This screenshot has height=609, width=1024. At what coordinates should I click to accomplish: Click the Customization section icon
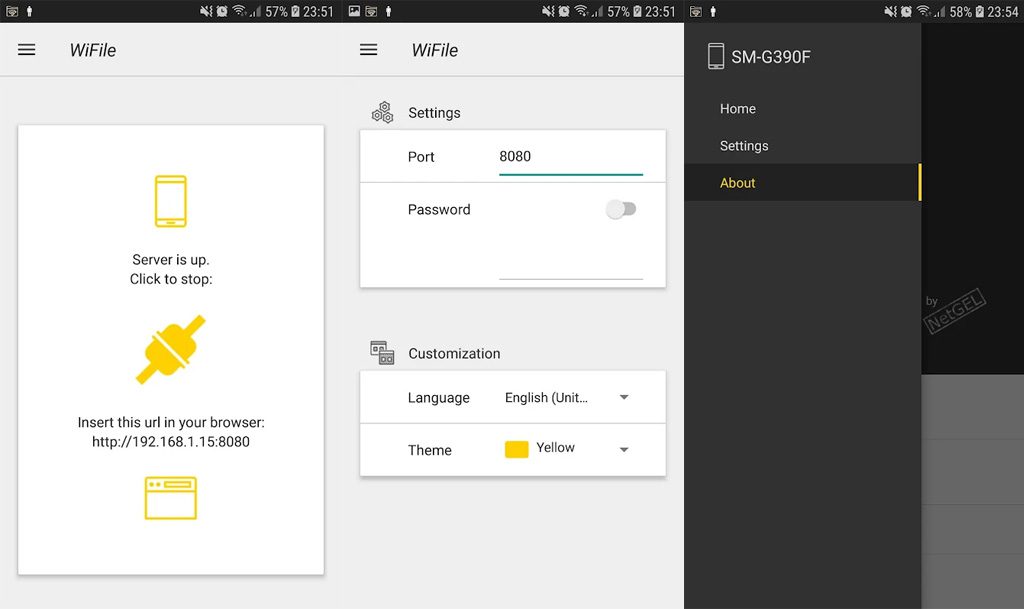(x=382, y=352)
